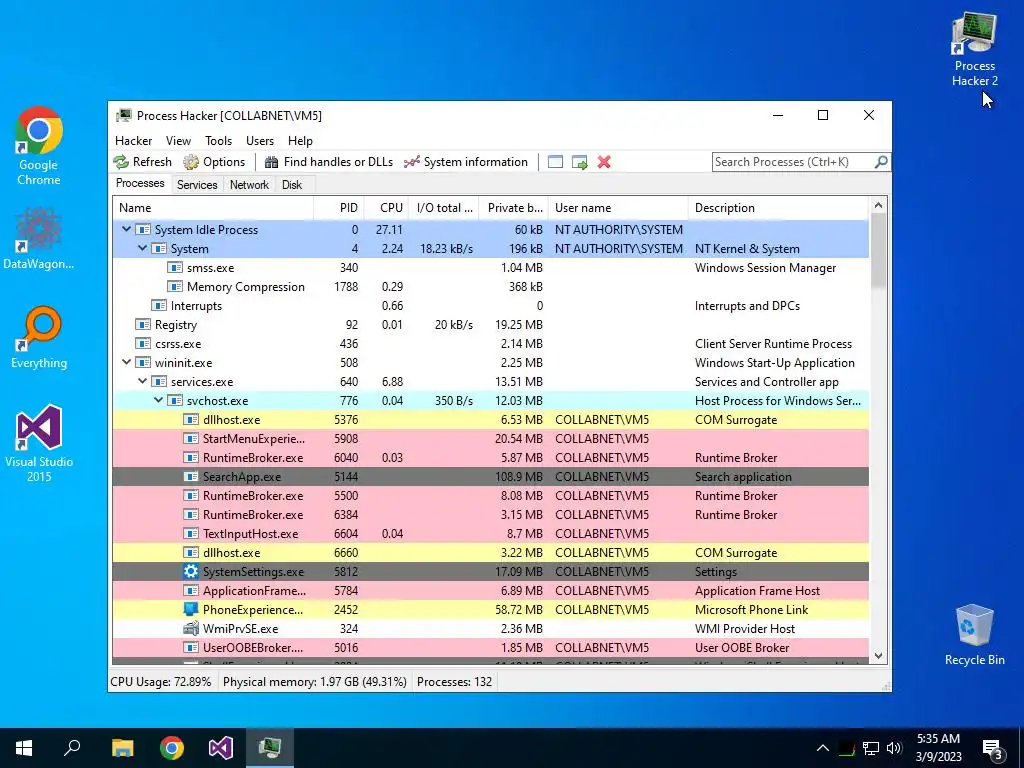Show hidden tray icons chevron
This screenshot has height=768, width=1024.
(823, 748)
